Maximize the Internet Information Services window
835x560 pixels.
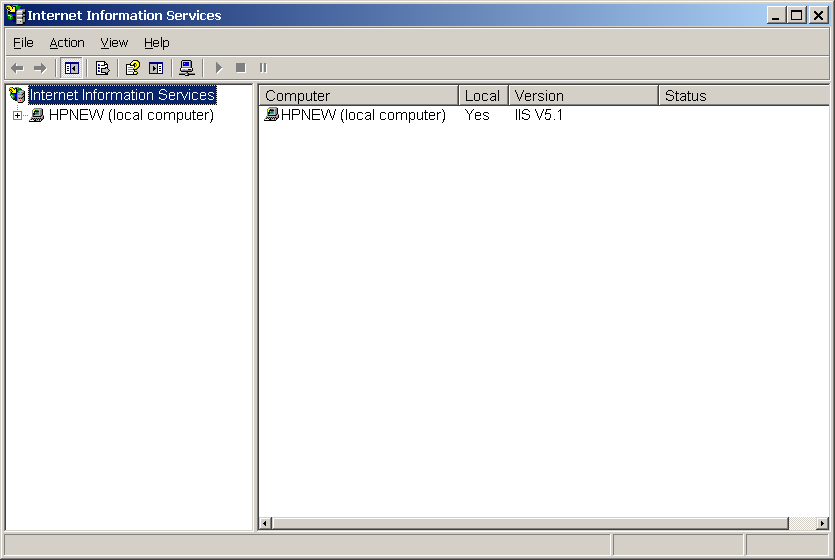tap(797, 15)
